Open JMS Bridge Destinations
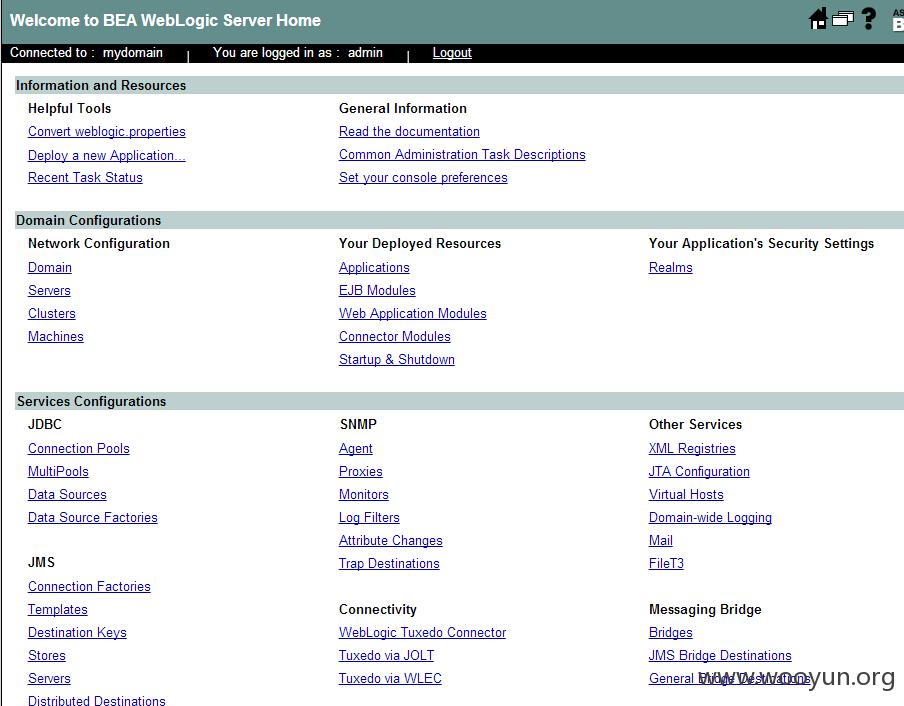 click(x=720, y=656)
